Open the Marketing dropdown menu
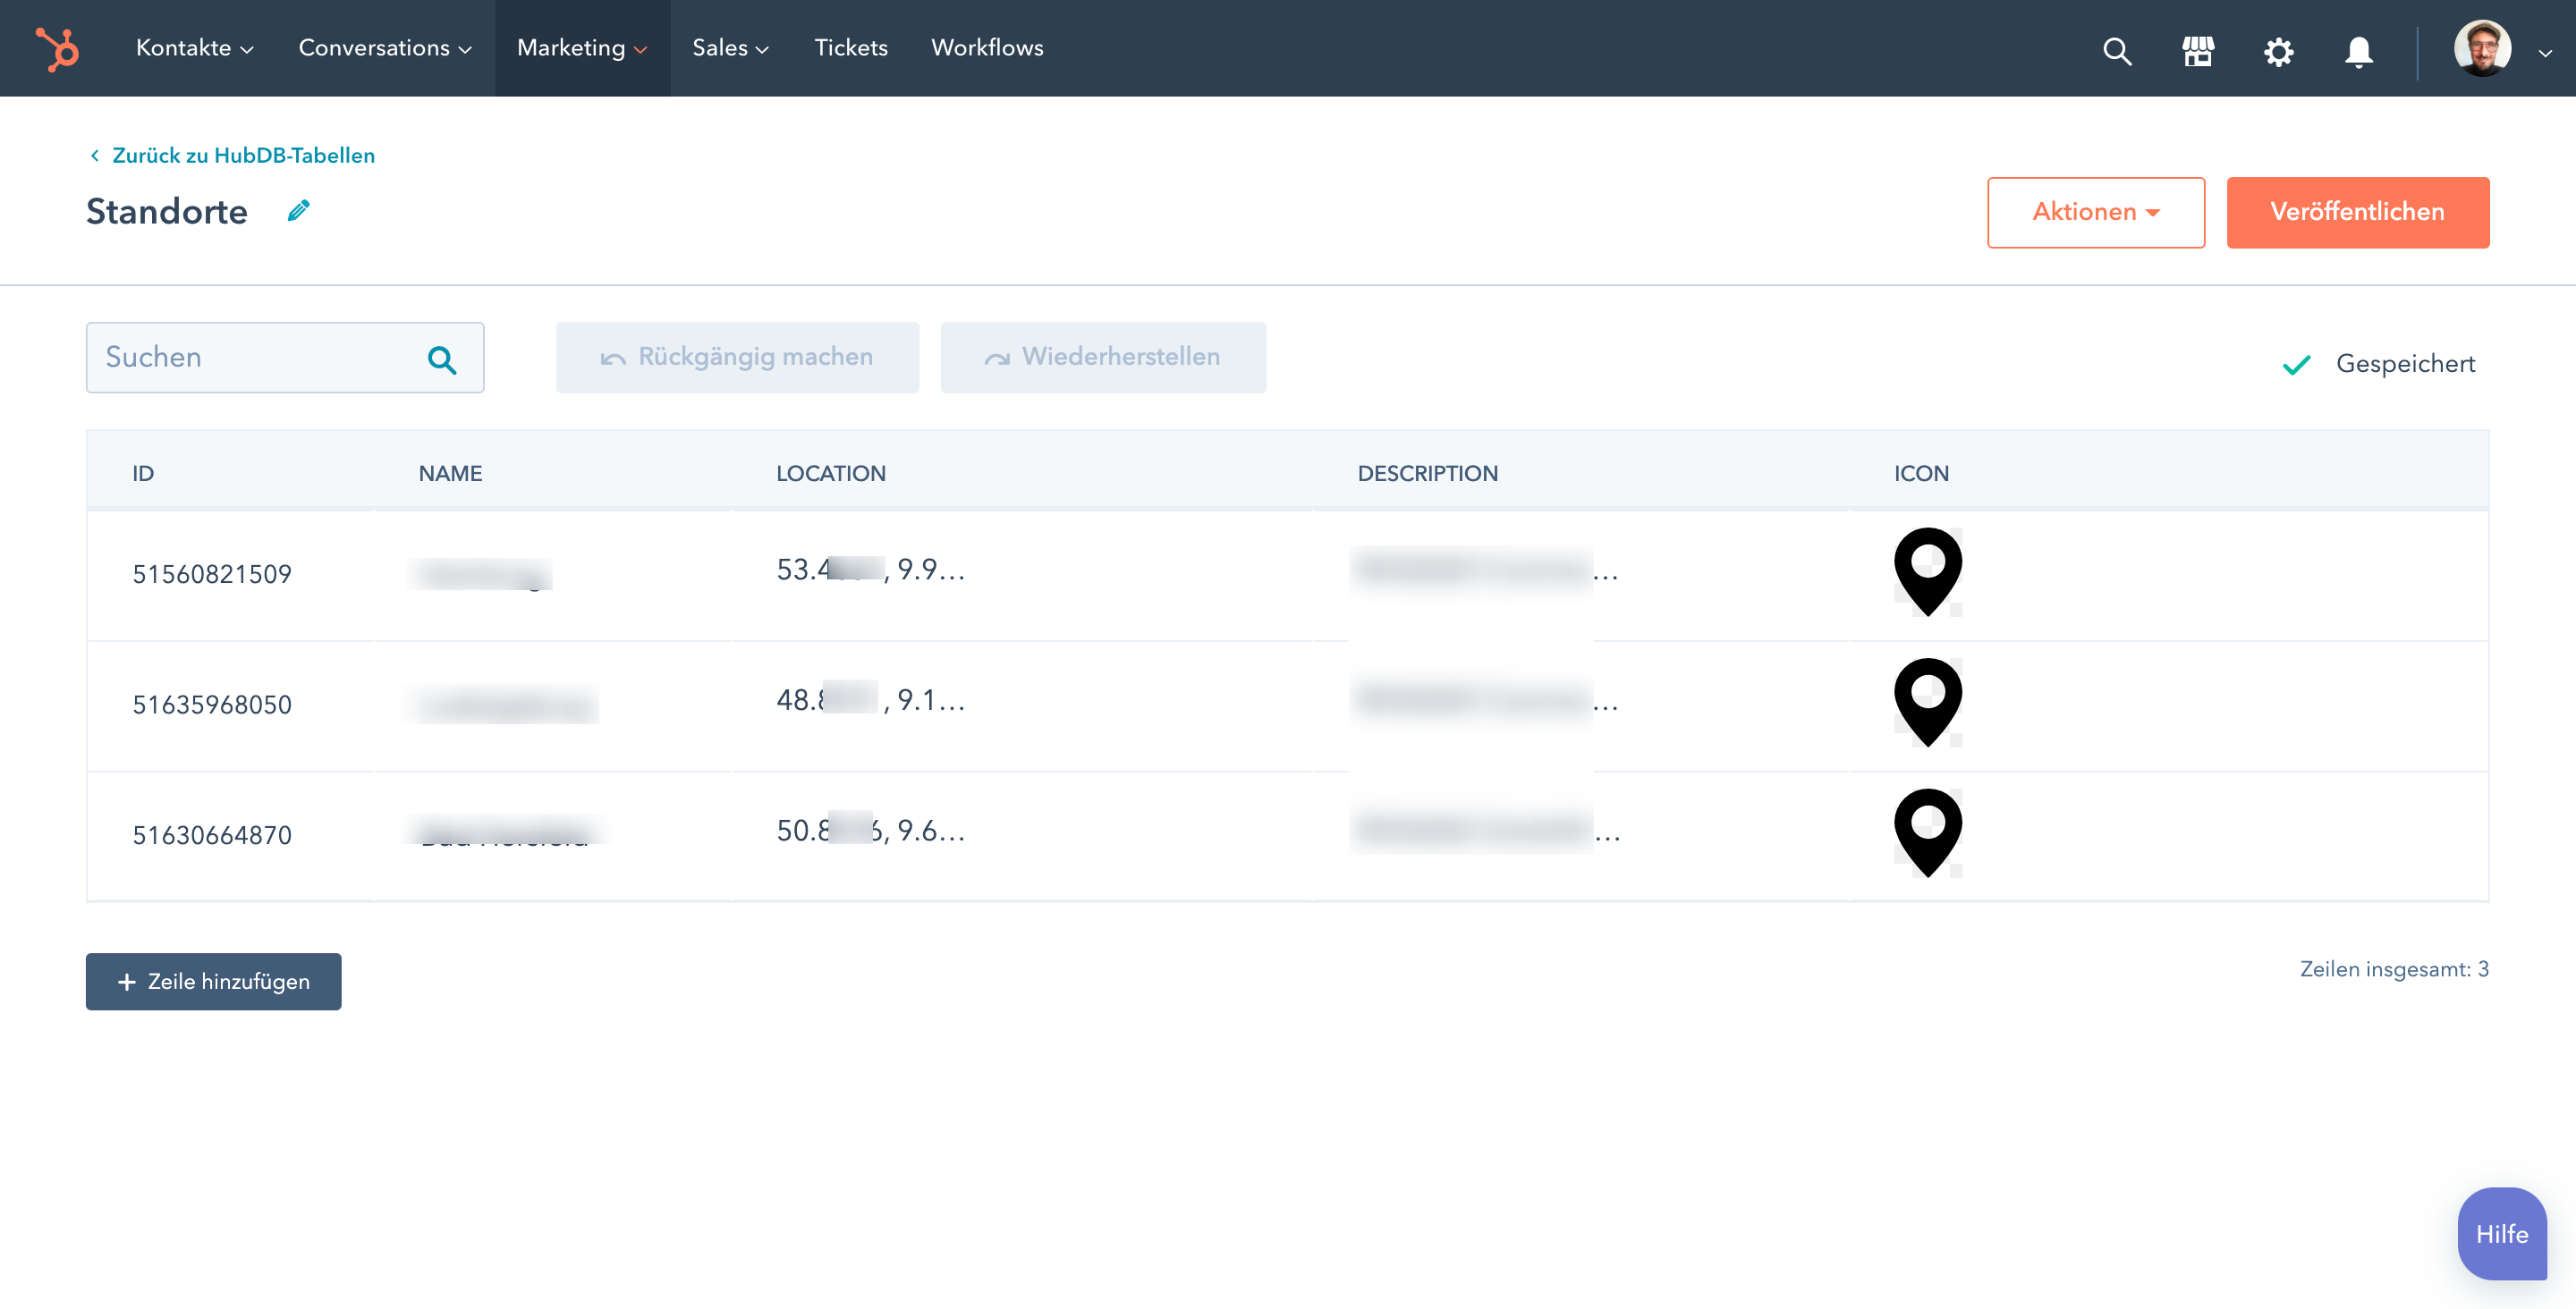This screenshot has height=1309, width=2576. (582, 48)
